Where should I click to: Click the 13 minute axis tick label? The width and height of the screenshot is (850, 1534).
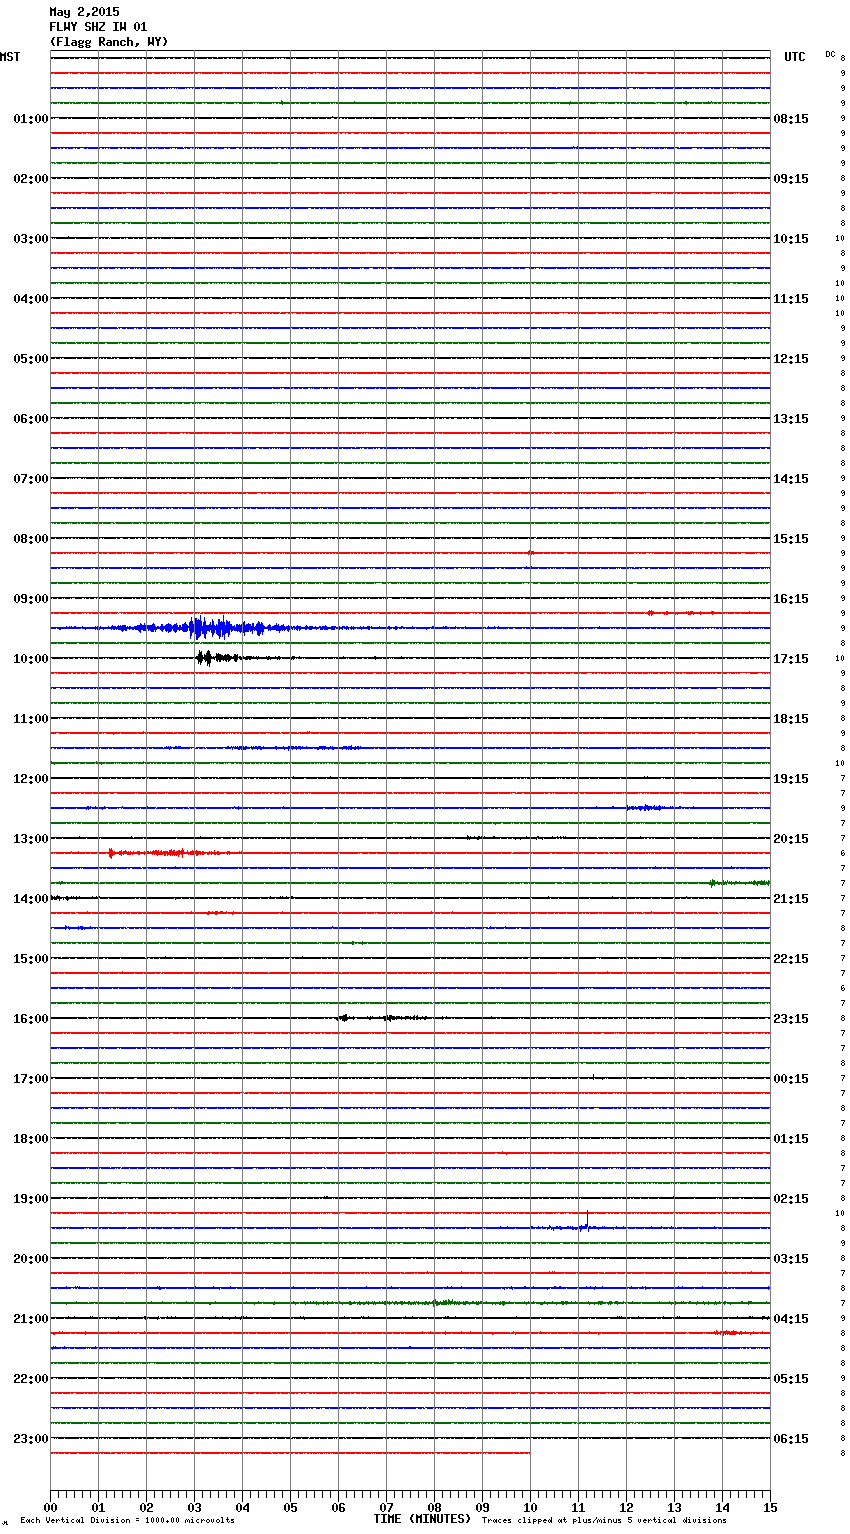pyautogui.click(x=674, y=1507)
